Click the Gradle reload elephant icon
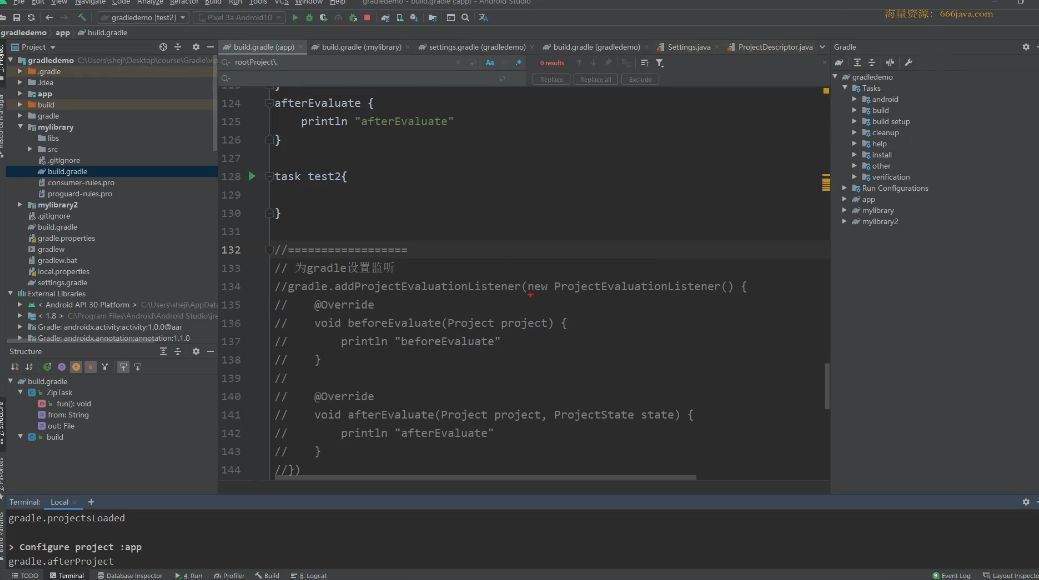Screen dimensions: 1039x580 point(839,62)
